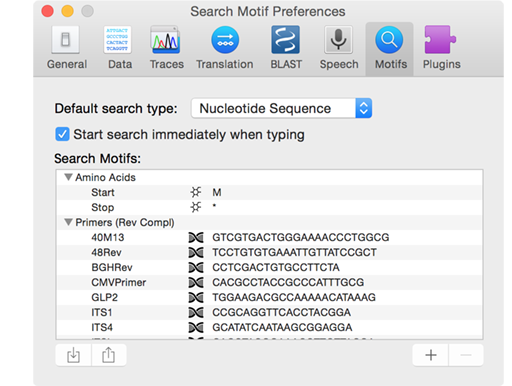Select the Motifs preferences tab
This screenshot has width=512, height=386.
390,48
